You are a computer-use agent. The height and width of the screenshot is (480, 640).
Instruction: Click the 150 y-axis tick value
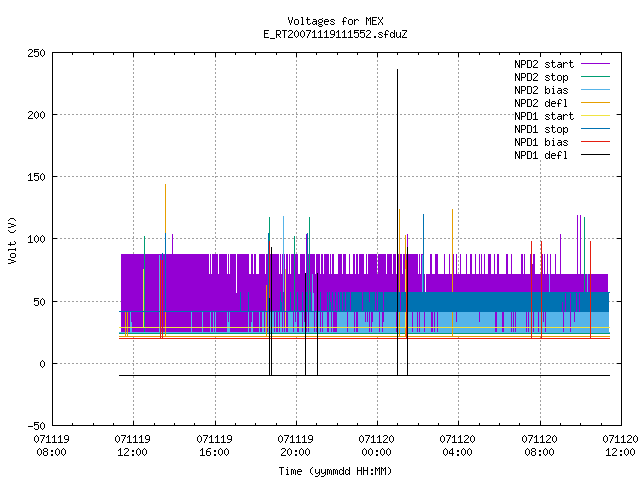(36, 177)
